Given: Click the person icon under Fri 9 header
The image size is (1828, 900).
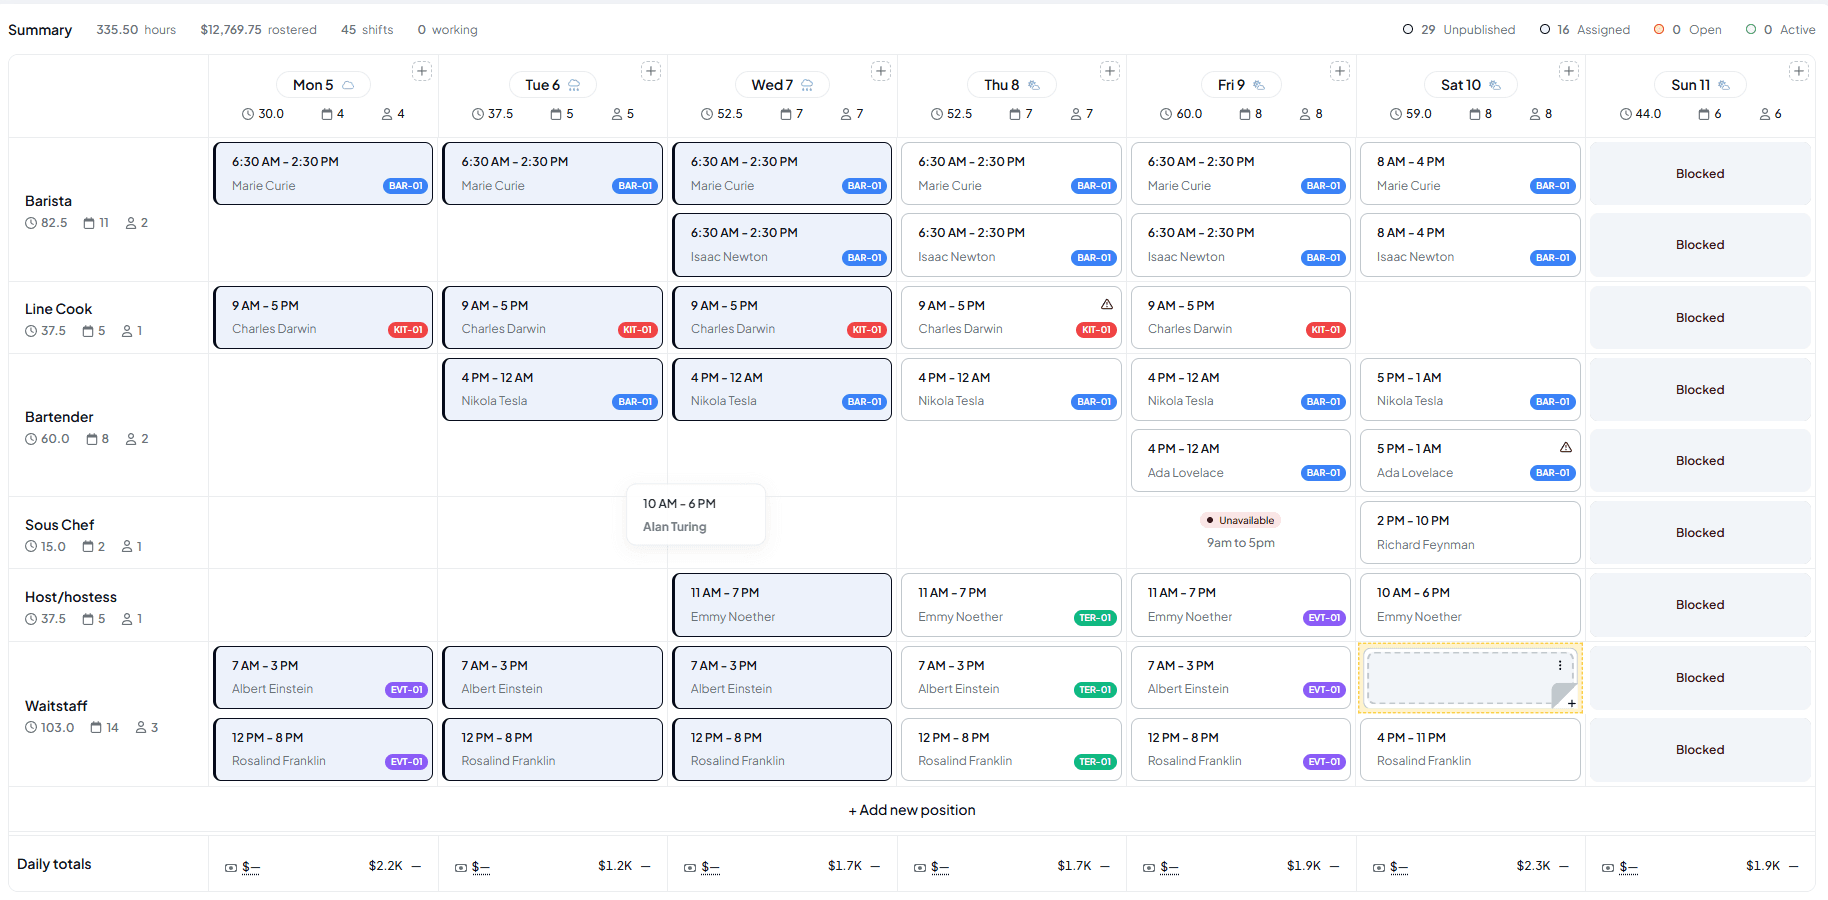Looking at the screenshot, I should (x=1305, y=114).
